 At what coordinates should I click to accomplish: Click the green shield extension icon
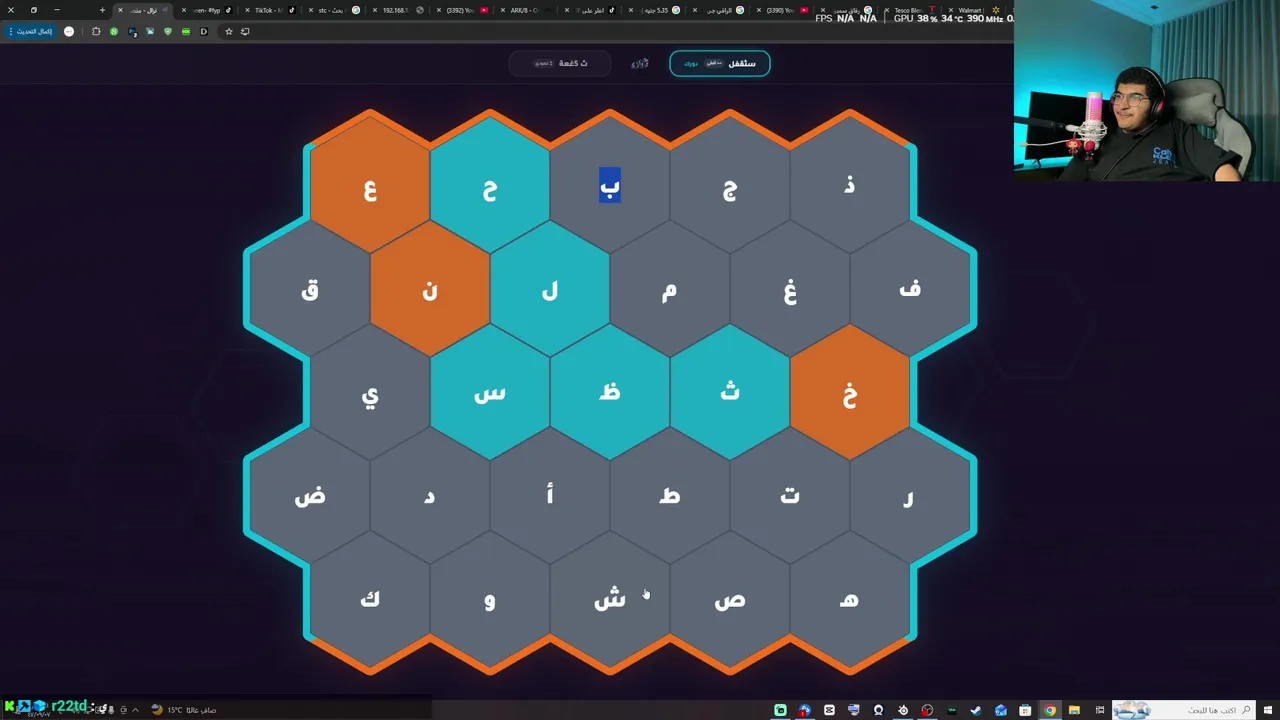point(167,31)
